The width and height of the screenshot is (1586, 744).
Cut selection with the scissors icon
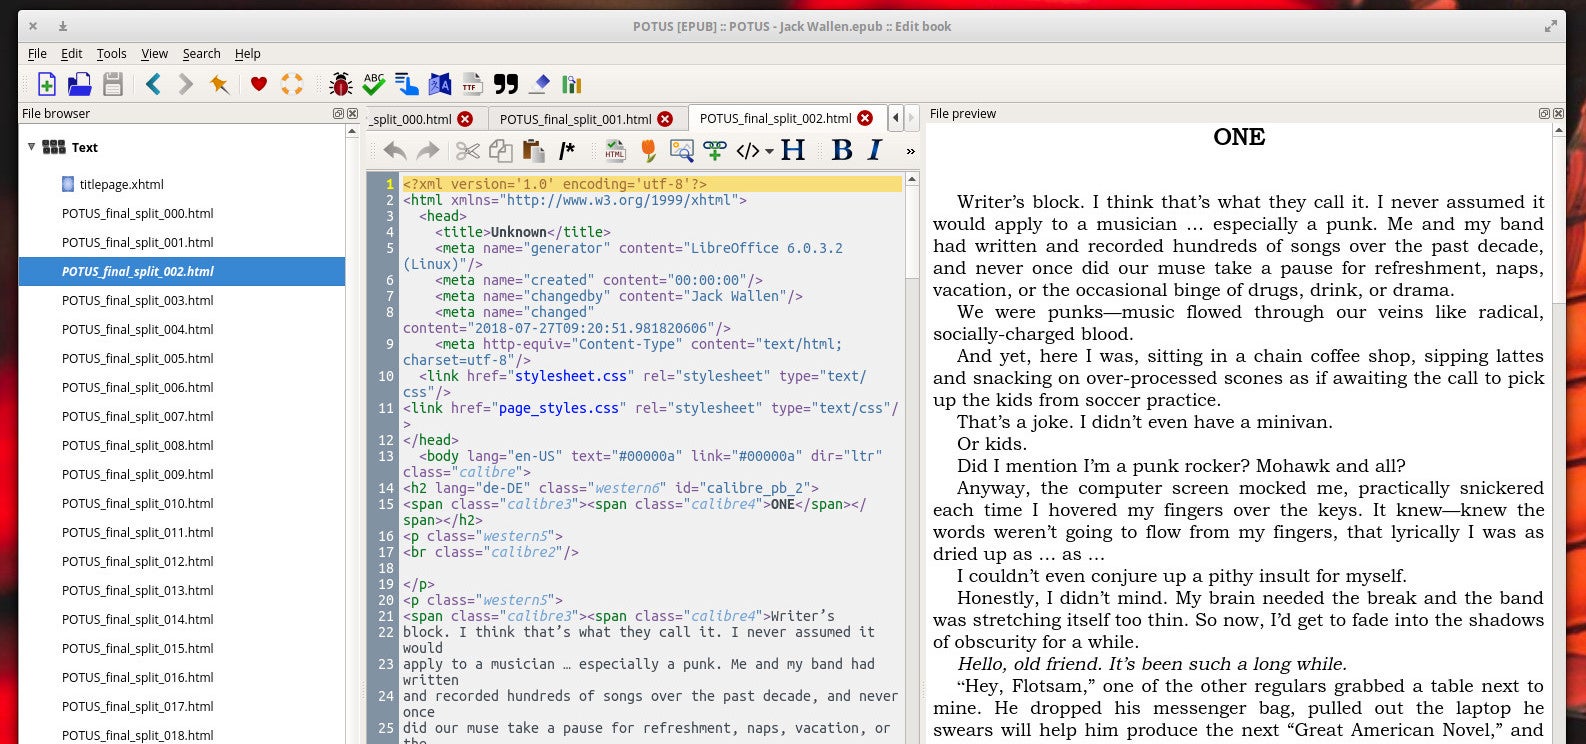(x=467, y=150)
